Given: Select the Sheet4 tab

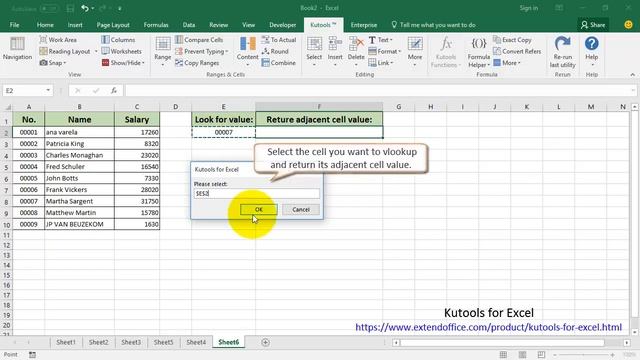Looking at the screenshot, I should click(196, 342).
